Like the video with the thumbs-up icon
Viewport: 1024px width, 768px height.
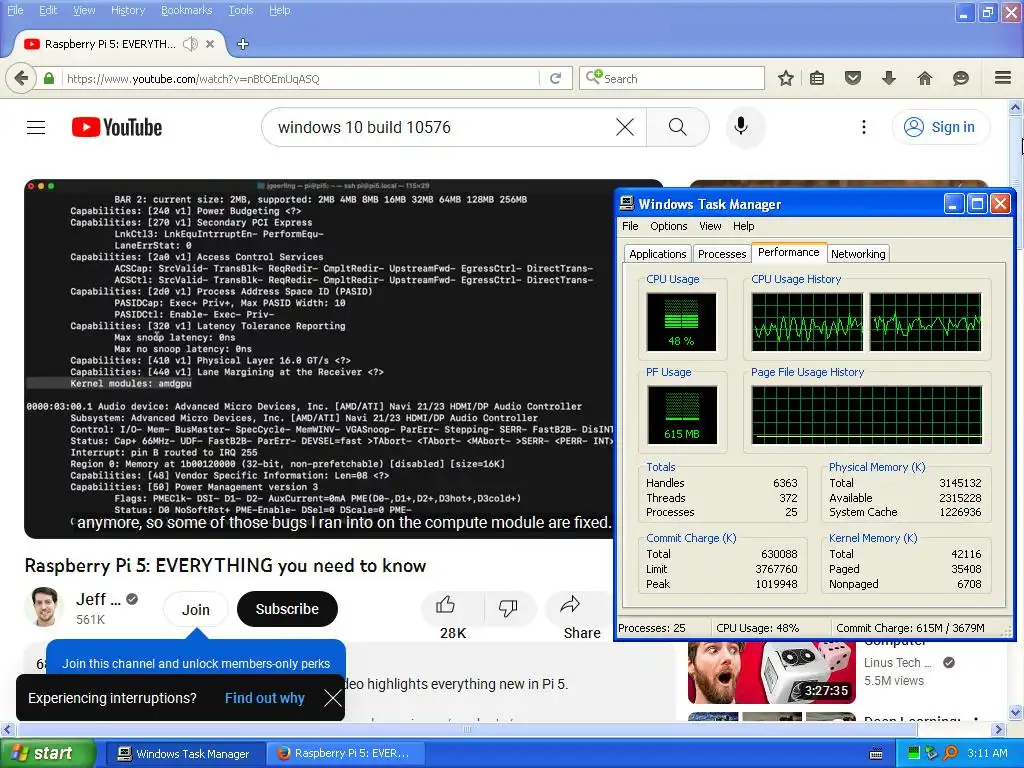(445, 605)
